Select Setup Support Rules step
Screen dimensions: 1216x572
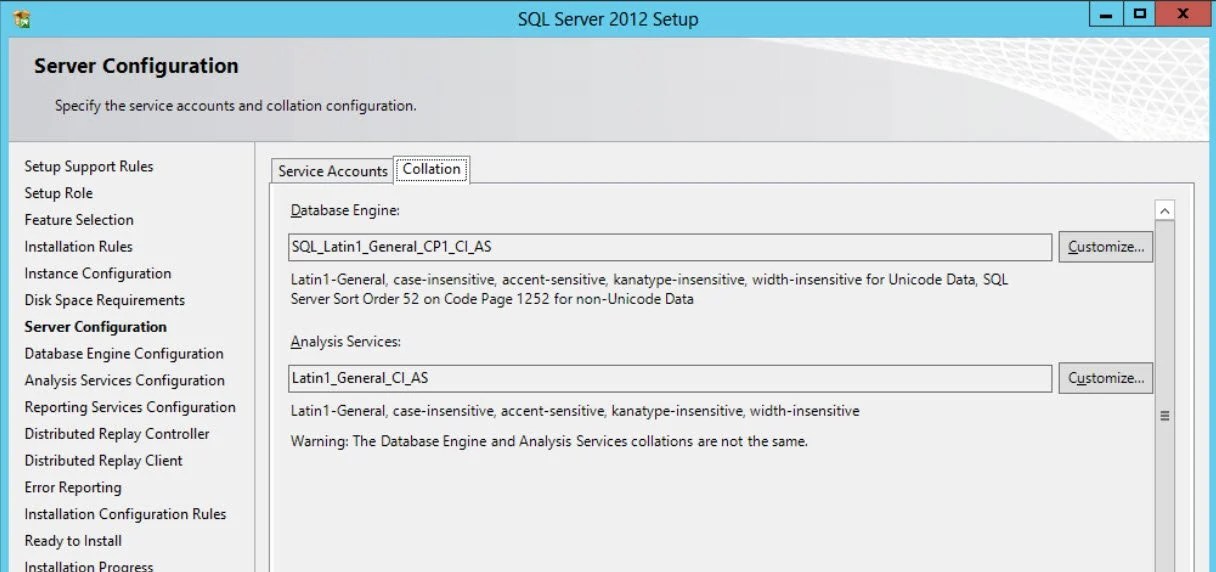(x=89, y=166)
